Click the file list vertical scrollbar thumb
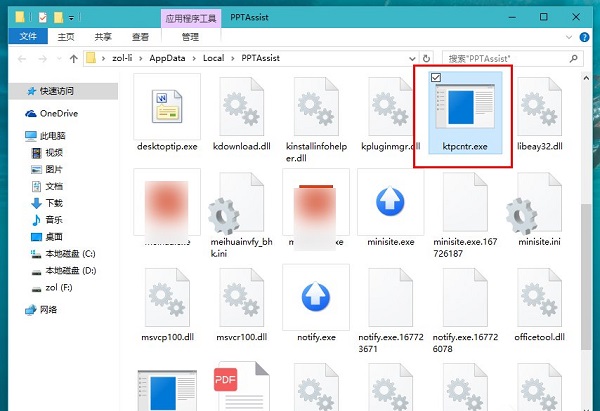The width and height of the screenshot is (600, 411). pyautogui.click(x=586, y=276)
